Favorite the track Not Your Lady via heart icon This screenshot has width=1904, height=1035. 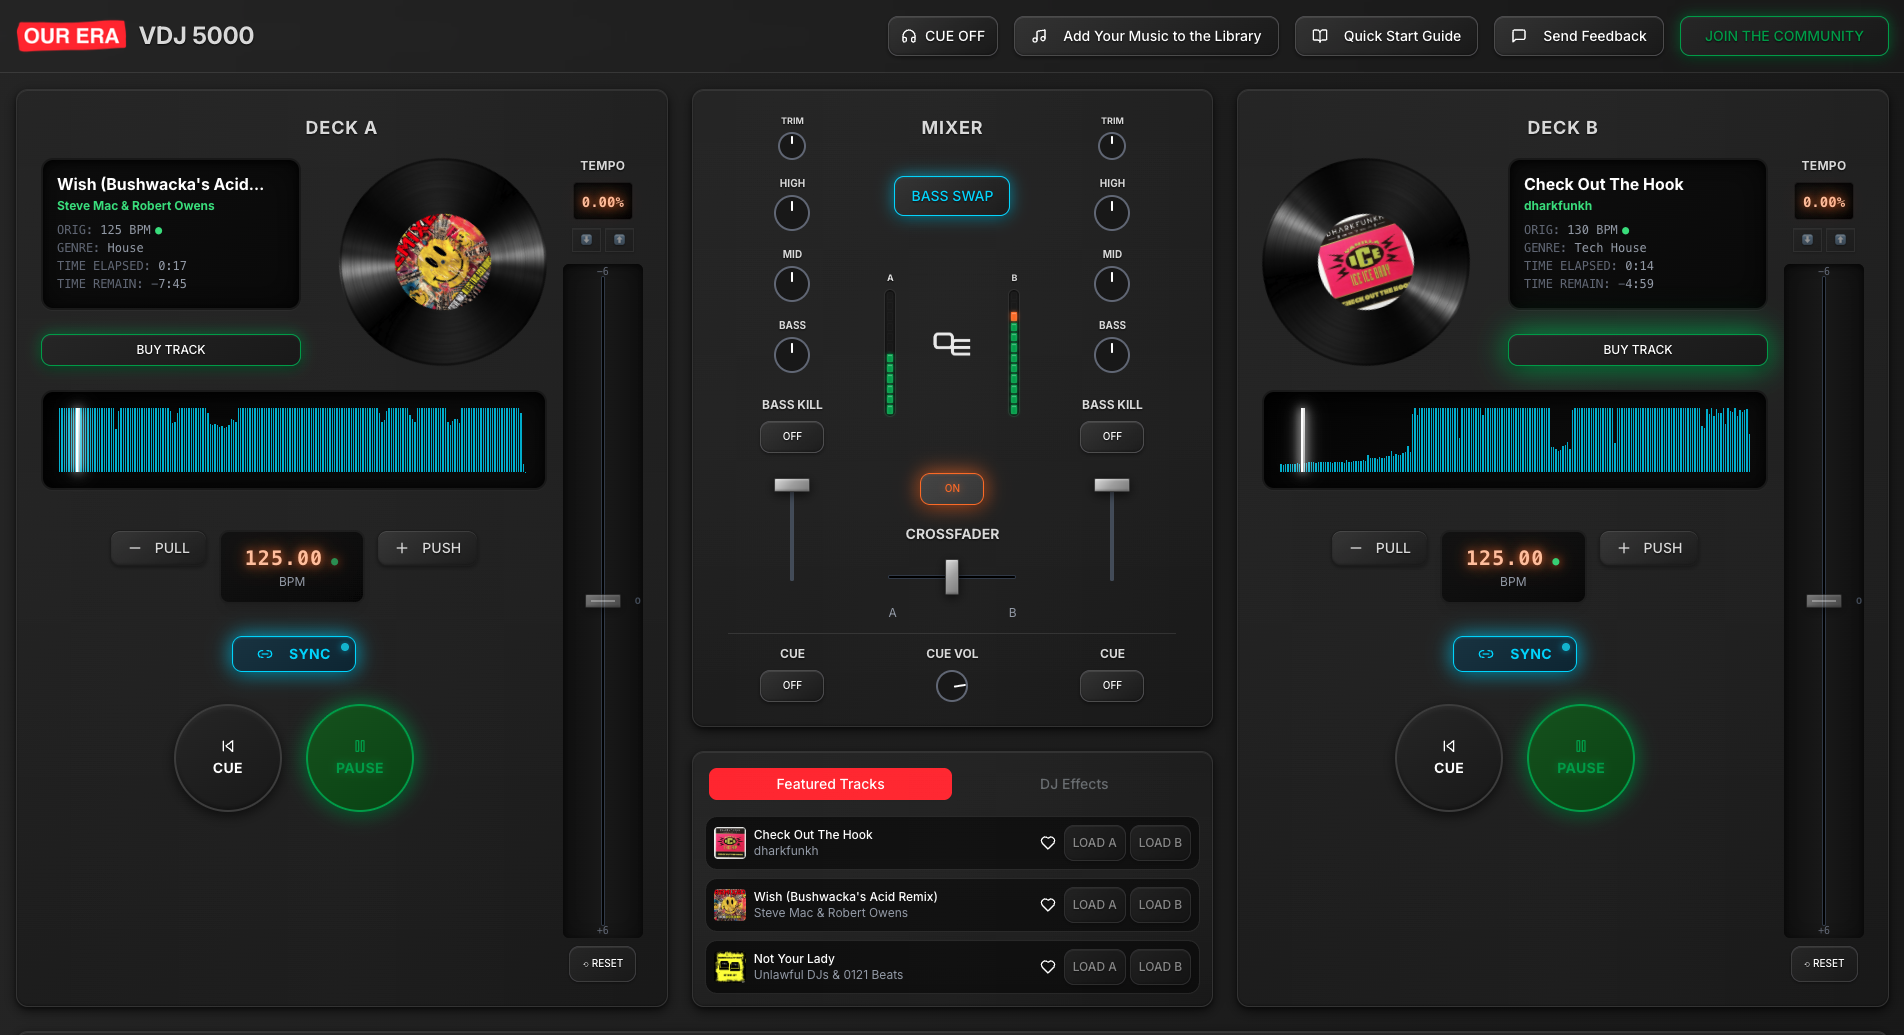1047,966
